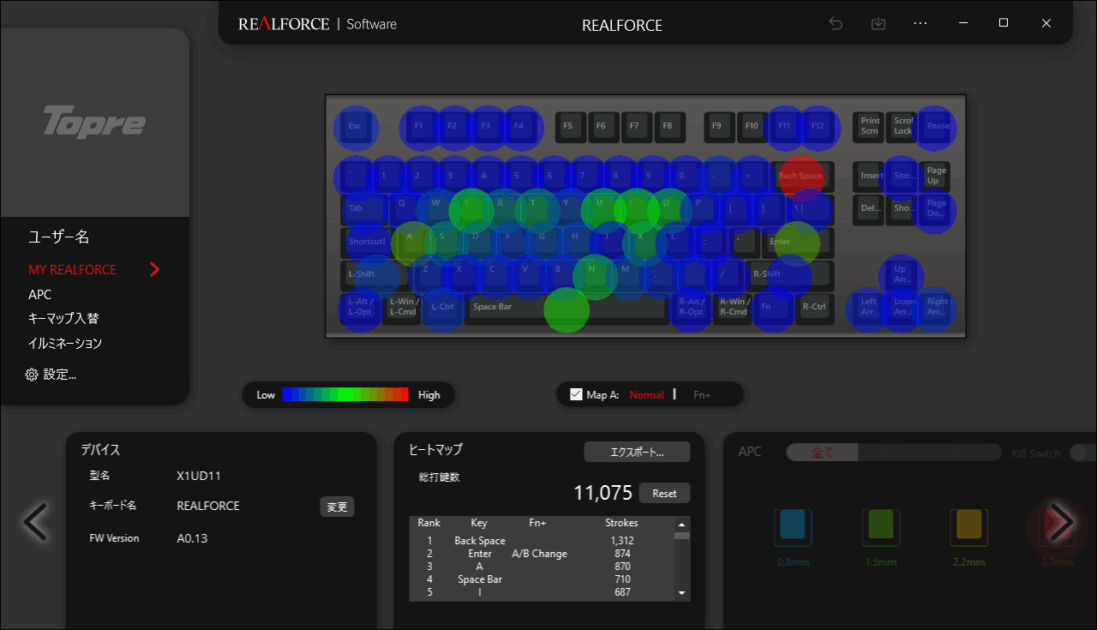The width and height of the screenshot is (1097, 630).
Task: Open 設定 with the gear icon
Action: [x=50, y=374]
